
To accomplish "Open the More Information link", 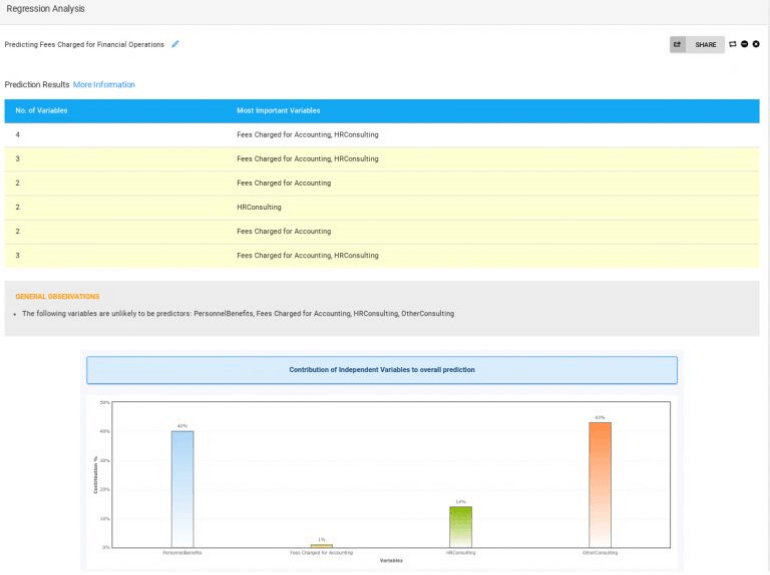I will point(104,85).
